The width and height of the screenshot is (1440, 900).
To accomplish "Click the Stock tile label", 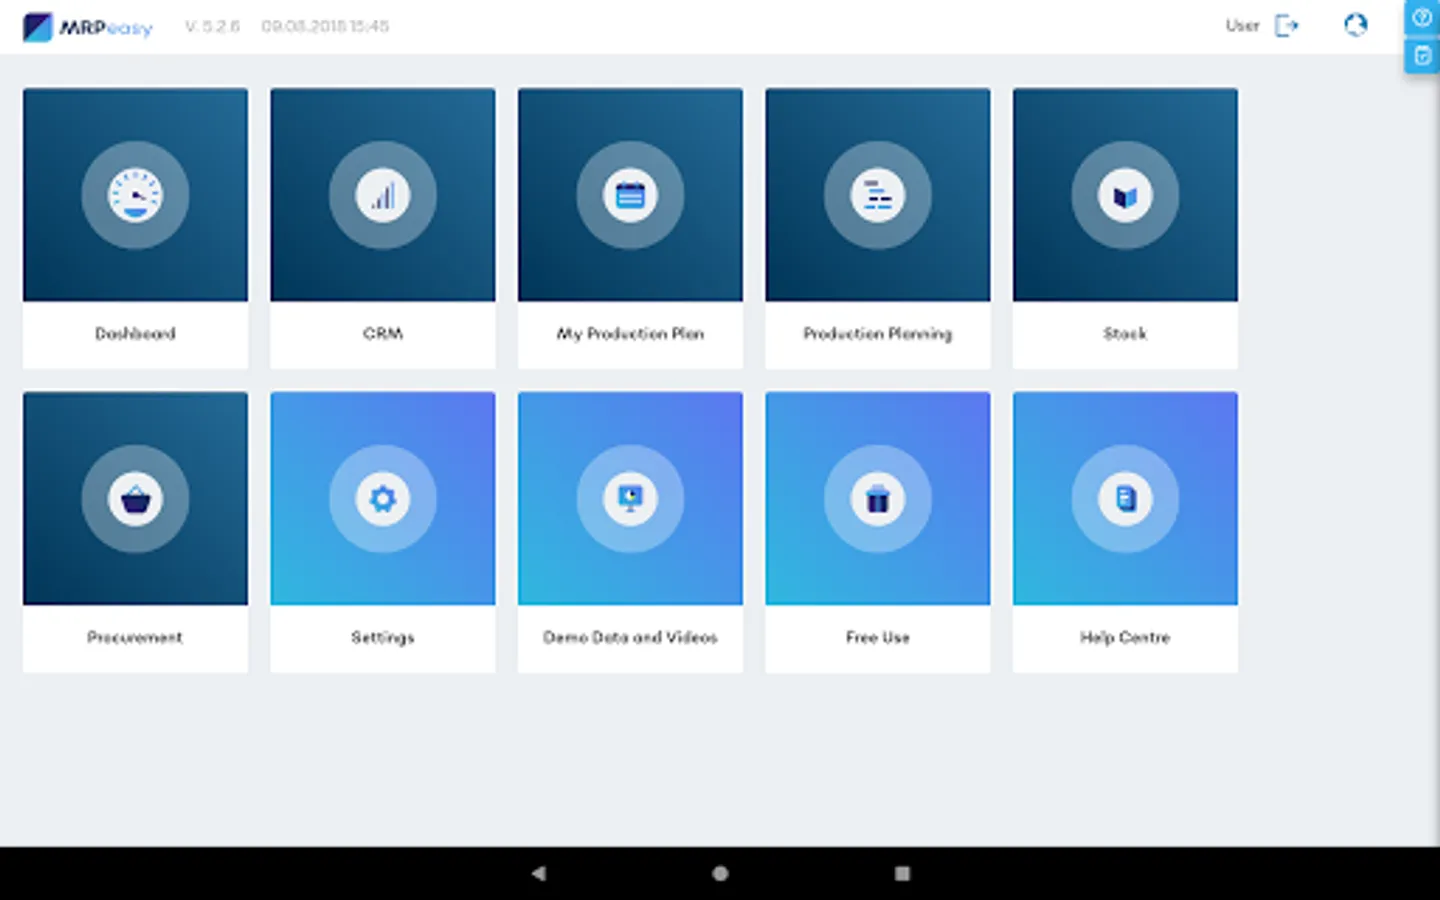I will [x=1125, y=333].
